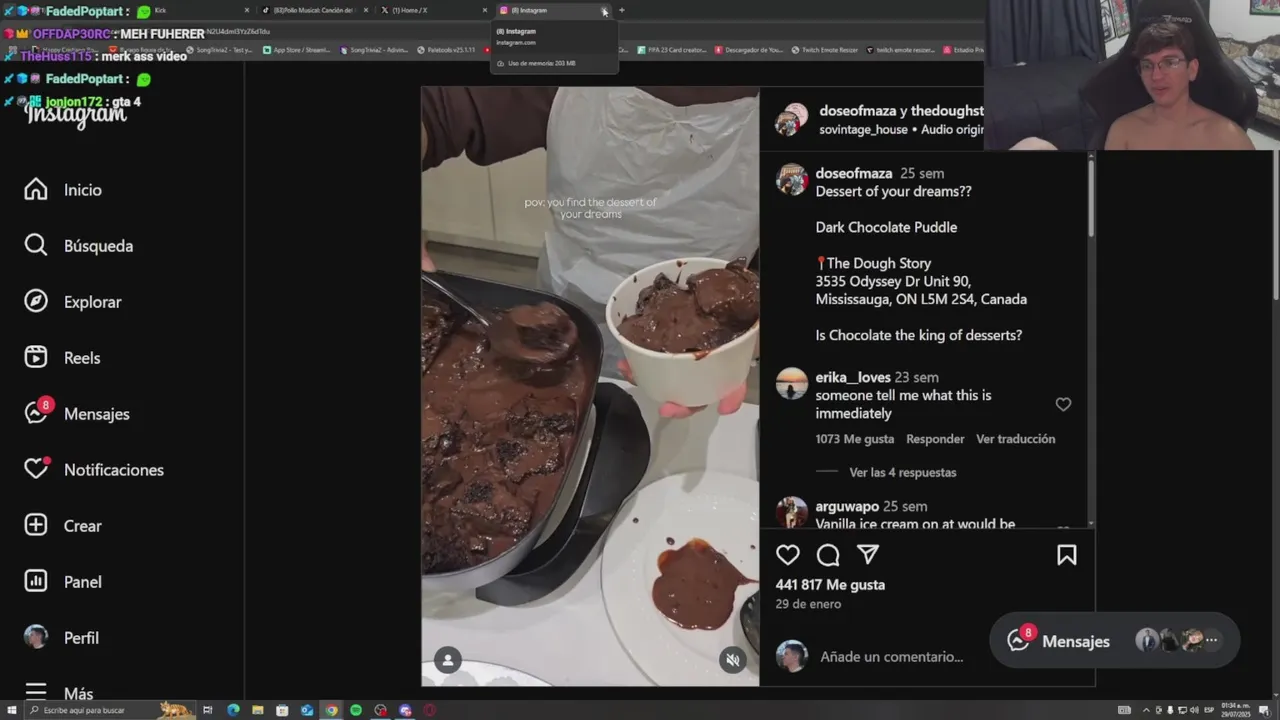Open Windows notification center
This screenshot has width=1280, height=720.
[x=1264, y=710]
